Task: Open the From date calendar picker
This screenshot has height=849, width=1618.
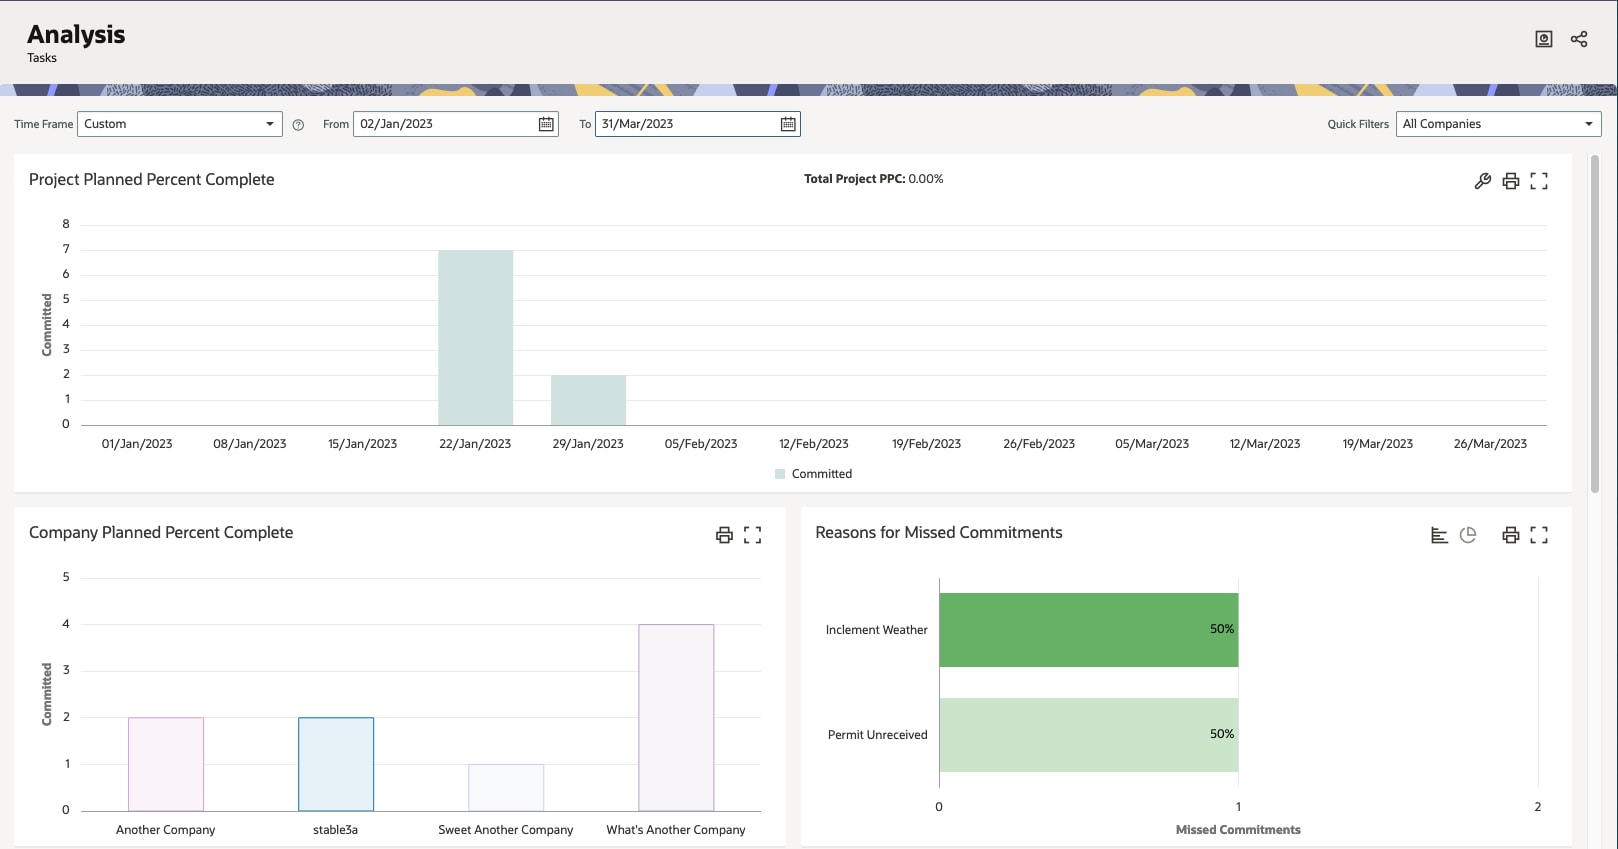Action: (546, 124)
